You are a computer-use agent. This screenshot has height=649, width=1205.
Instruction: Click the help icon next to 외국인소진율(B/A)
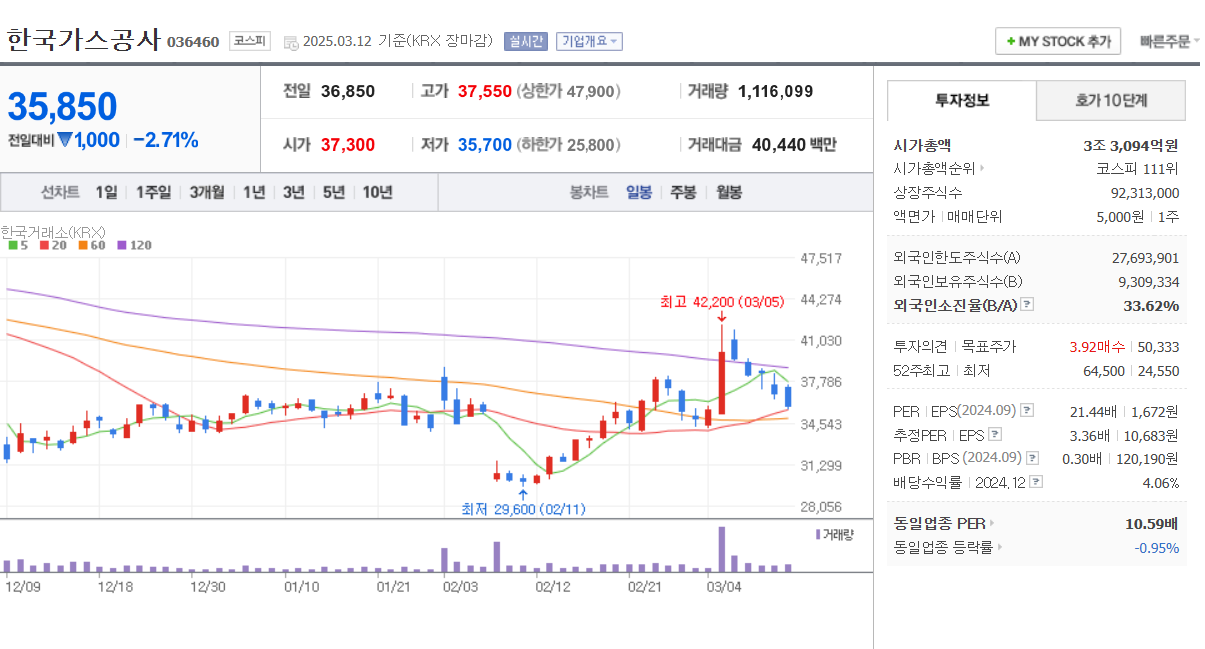tap(1026, 305)
